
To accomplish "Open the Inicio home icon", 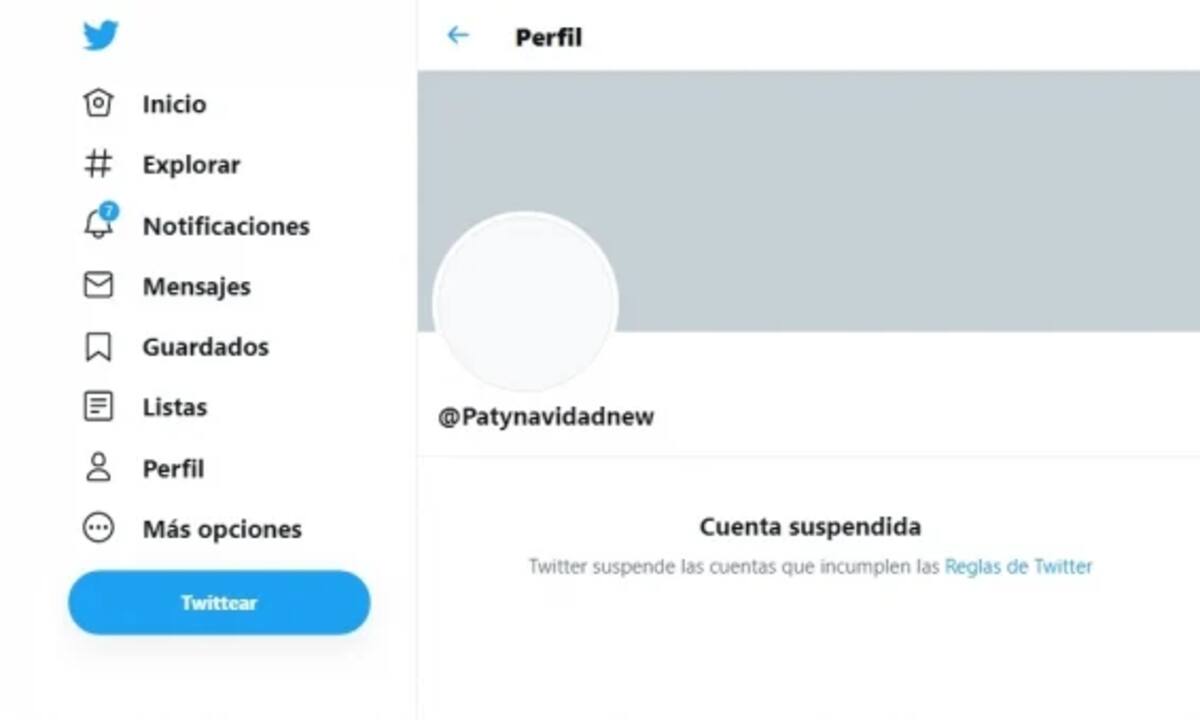I will pyautogui.click(x=98, y=103).
